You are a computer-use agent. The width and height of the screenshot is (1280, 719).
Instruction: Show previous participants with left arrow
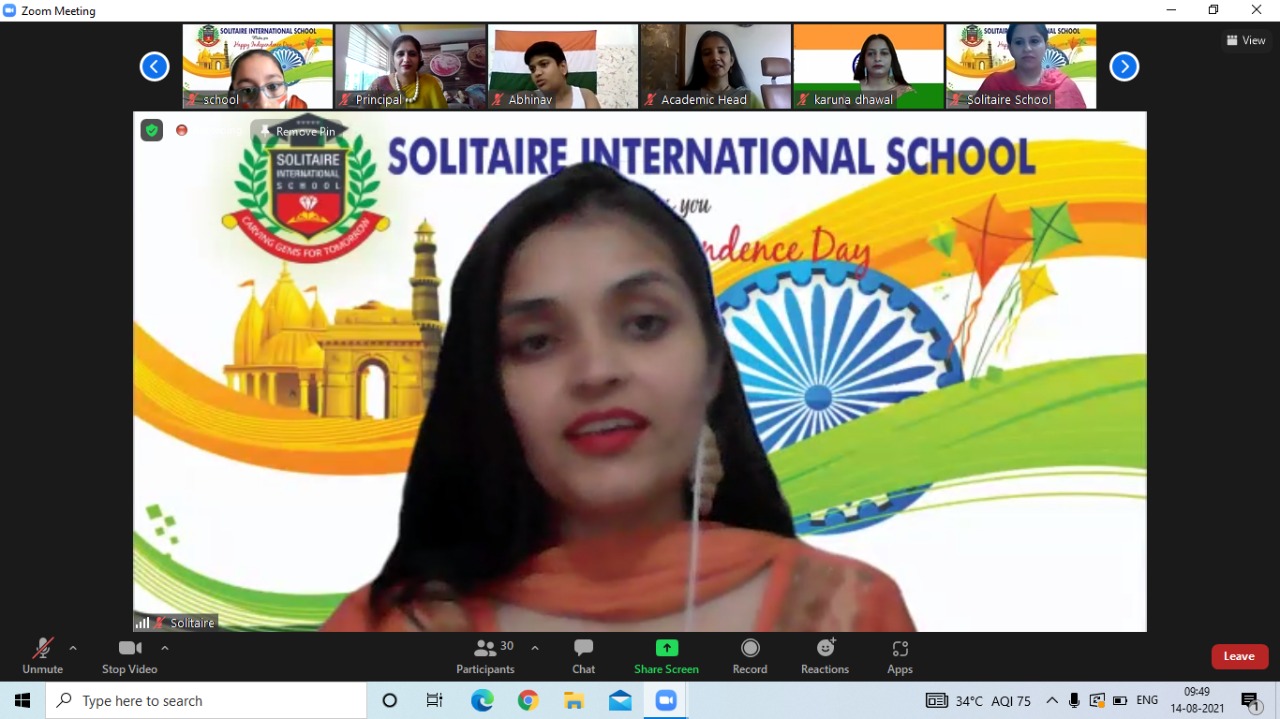[154, 67]
